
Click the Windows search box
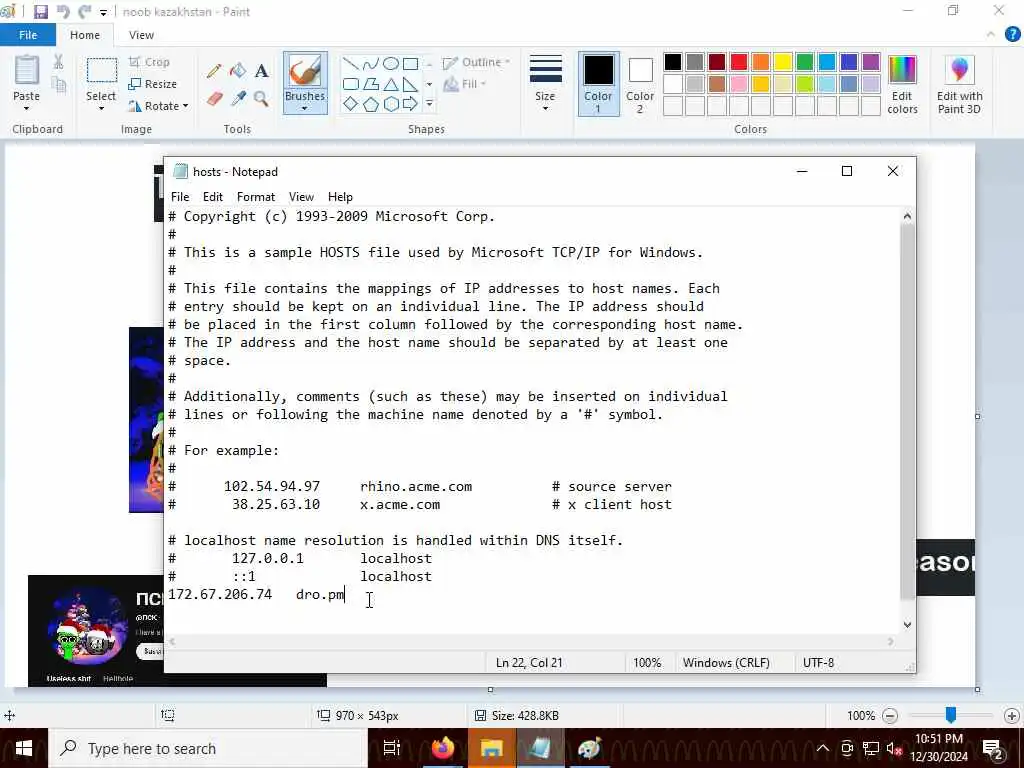(208, 748)
